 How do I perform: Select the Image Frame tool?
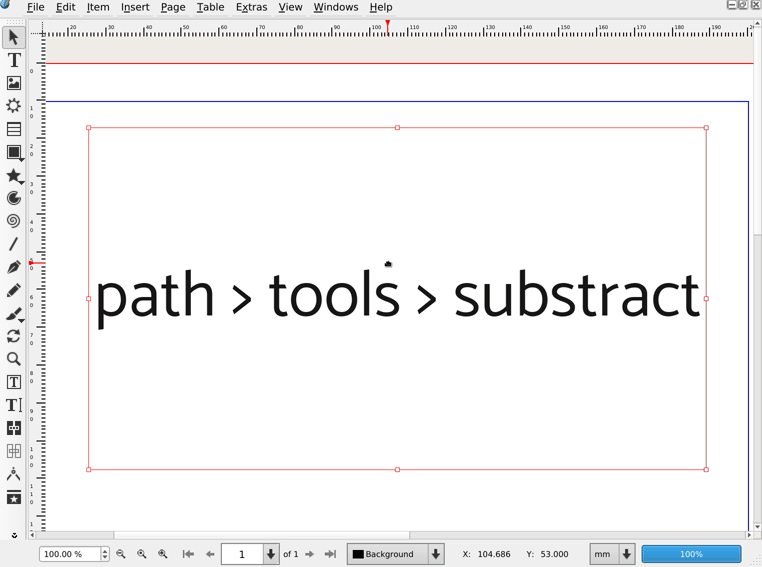pos(14,83)
